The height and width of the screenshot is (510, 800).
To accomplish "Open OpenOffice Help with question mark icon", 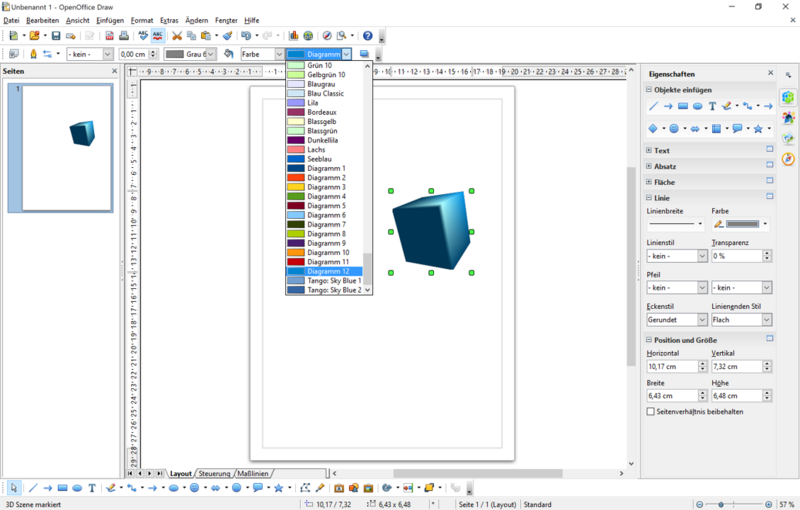I will pos(367,36).
